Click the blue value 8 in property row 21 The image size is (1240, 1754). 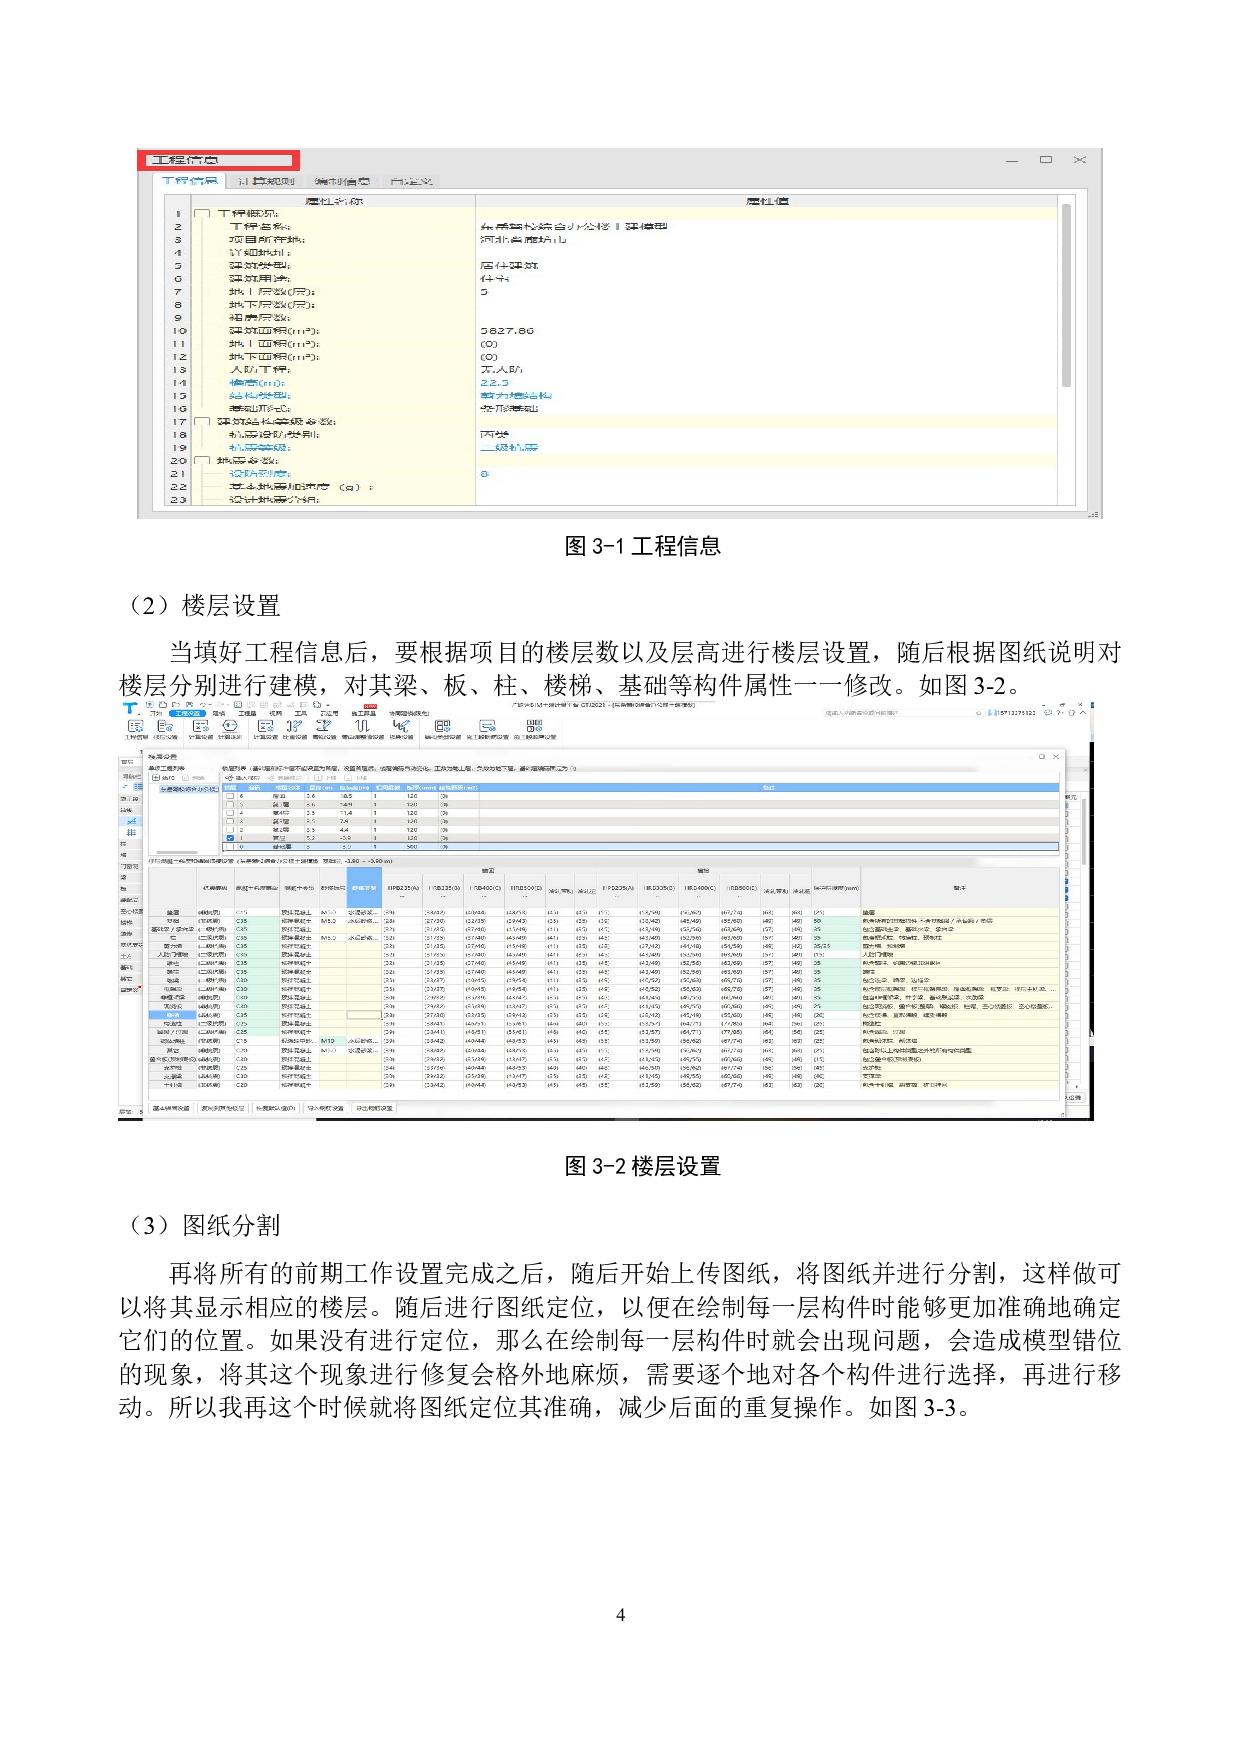[x=484, y=473]
